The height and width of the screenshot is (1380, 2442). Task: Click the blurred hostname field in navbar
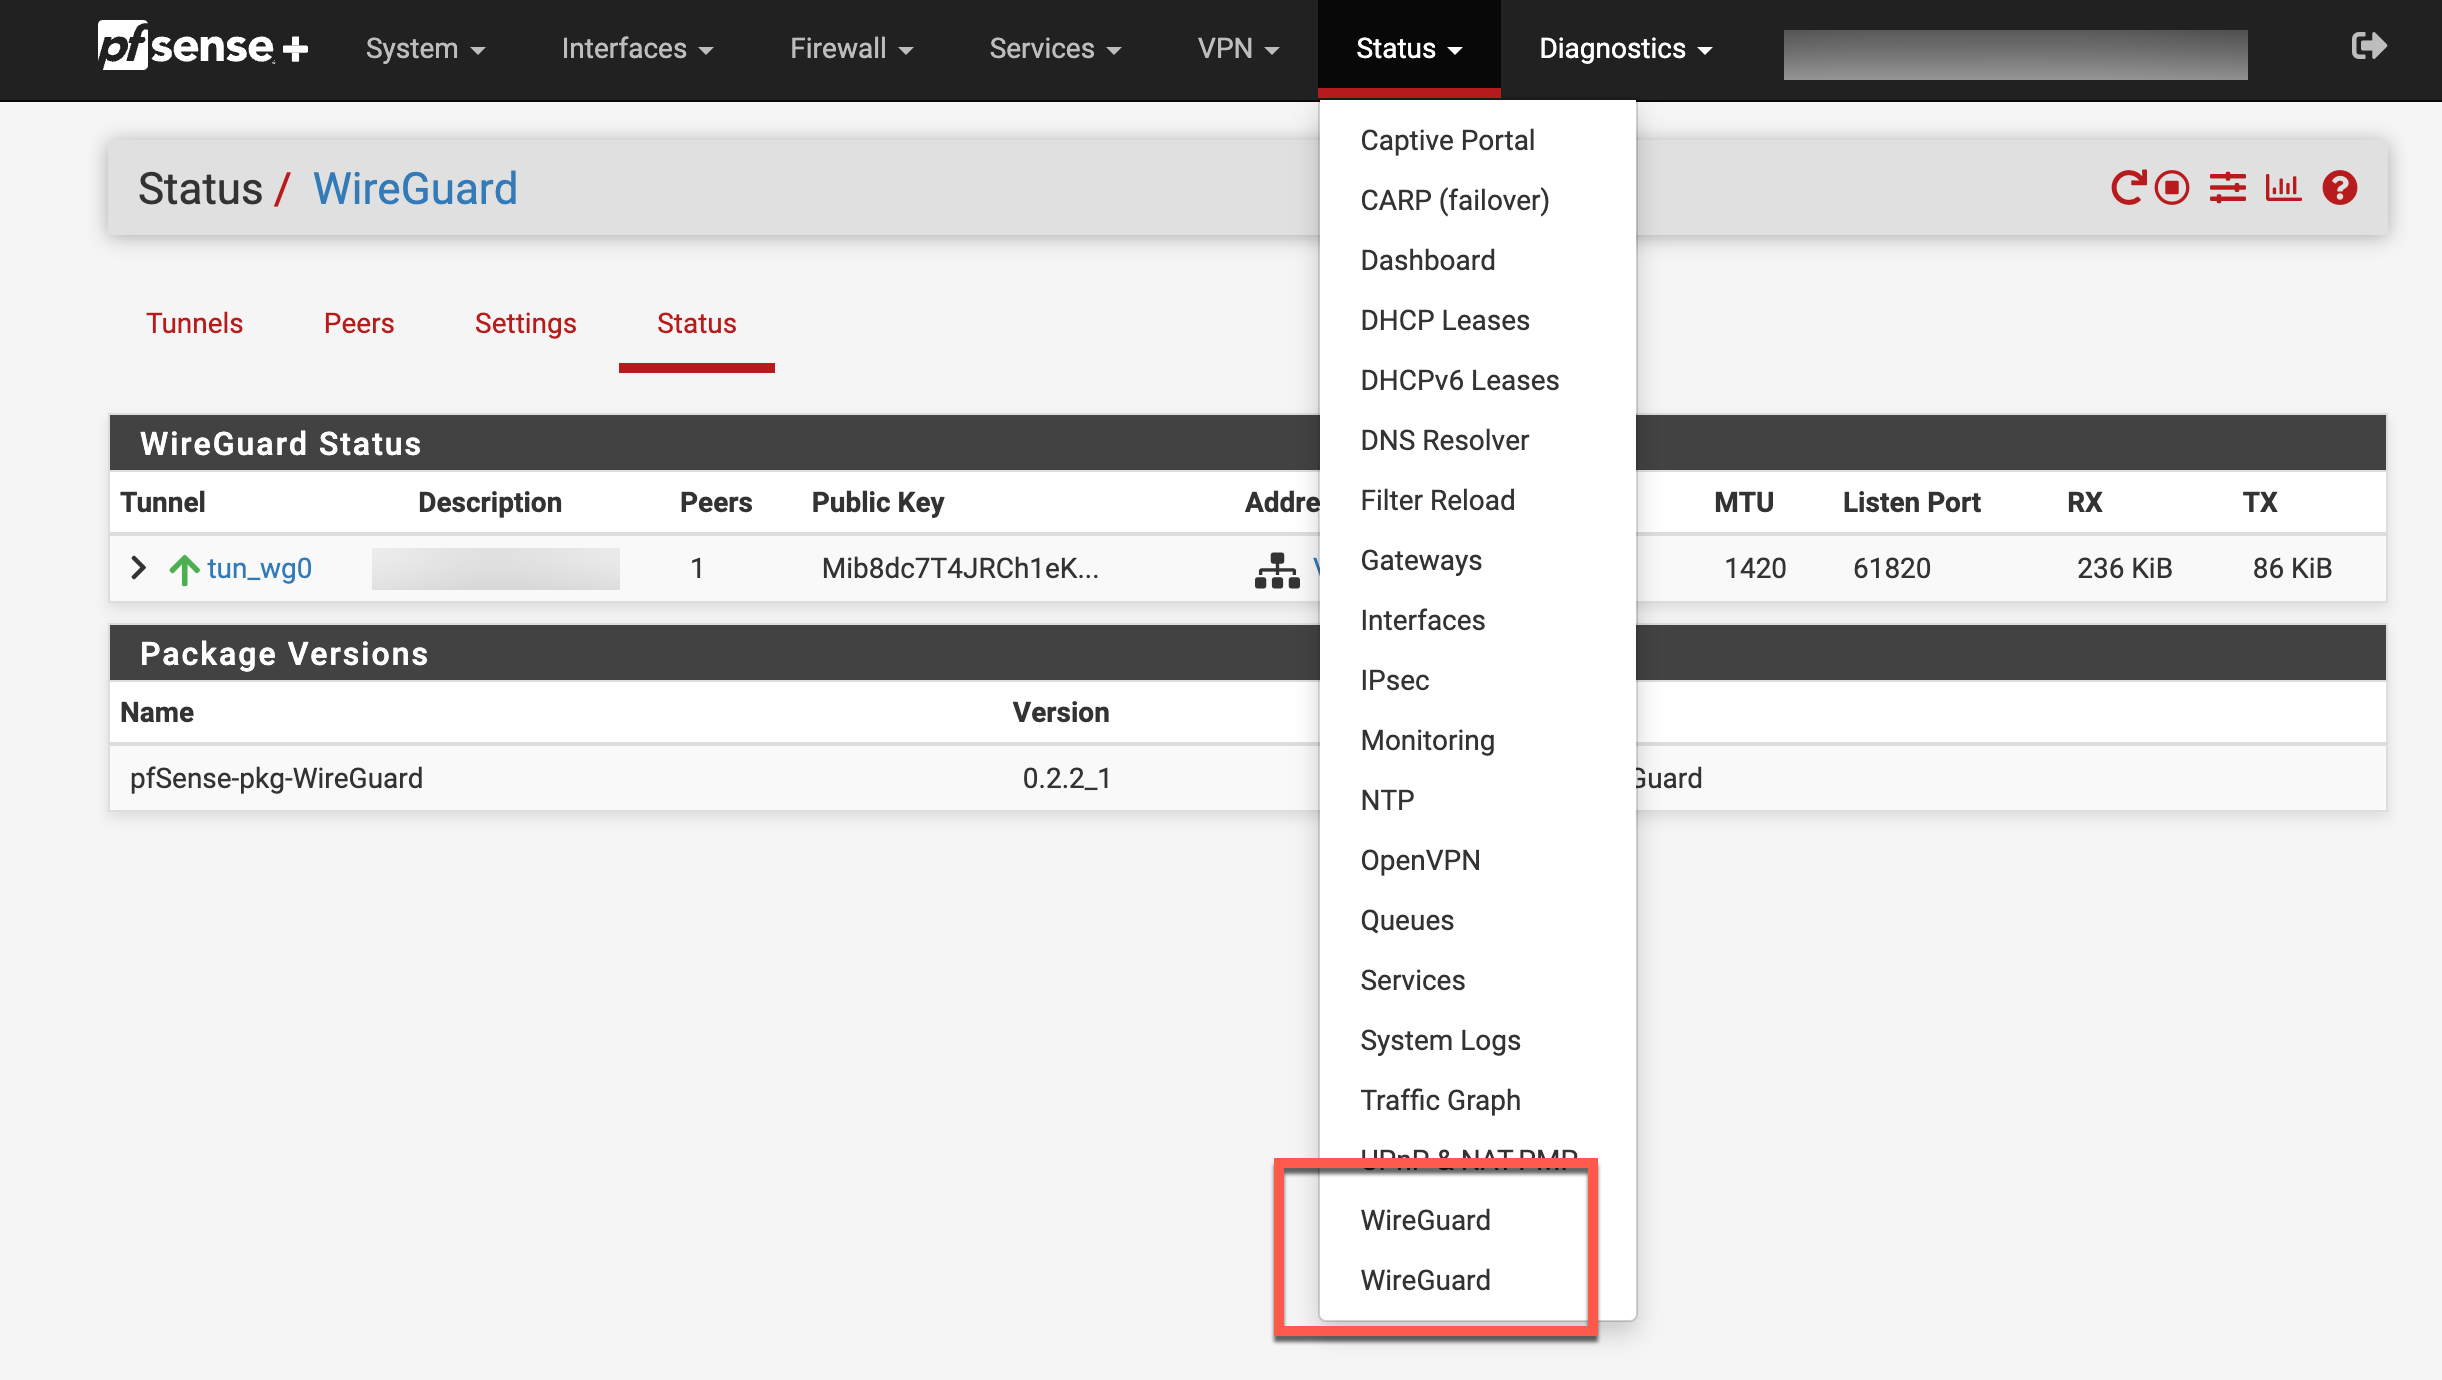pyautogui.click(x=2015, y=54)
